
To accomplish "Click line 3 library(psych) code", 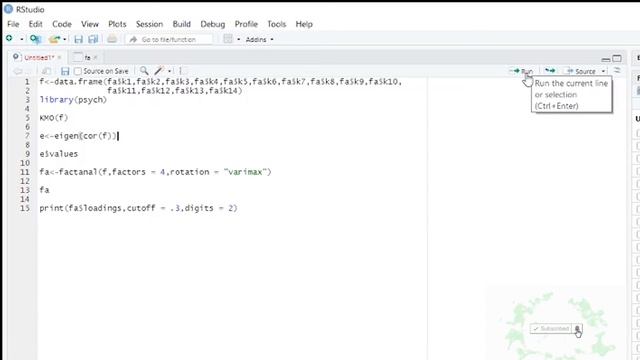I will (73, 100).
